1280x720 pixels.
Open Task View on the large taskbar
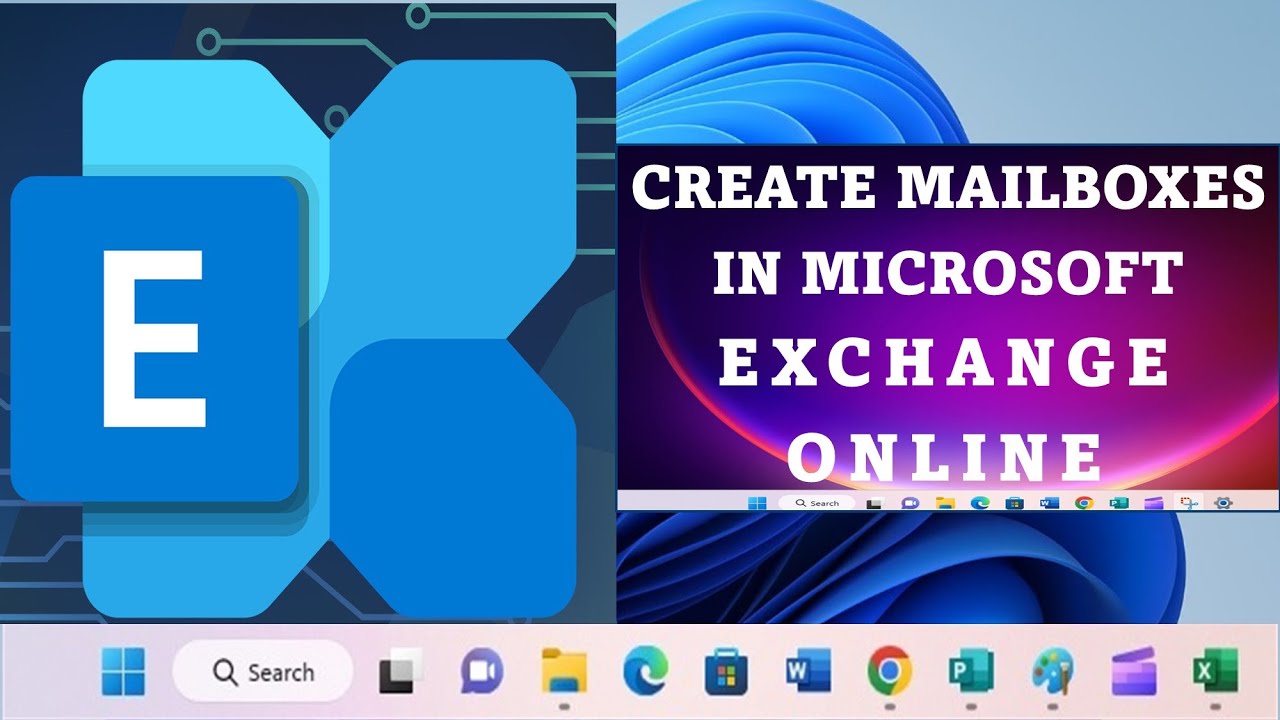click(x=400, y=671)
